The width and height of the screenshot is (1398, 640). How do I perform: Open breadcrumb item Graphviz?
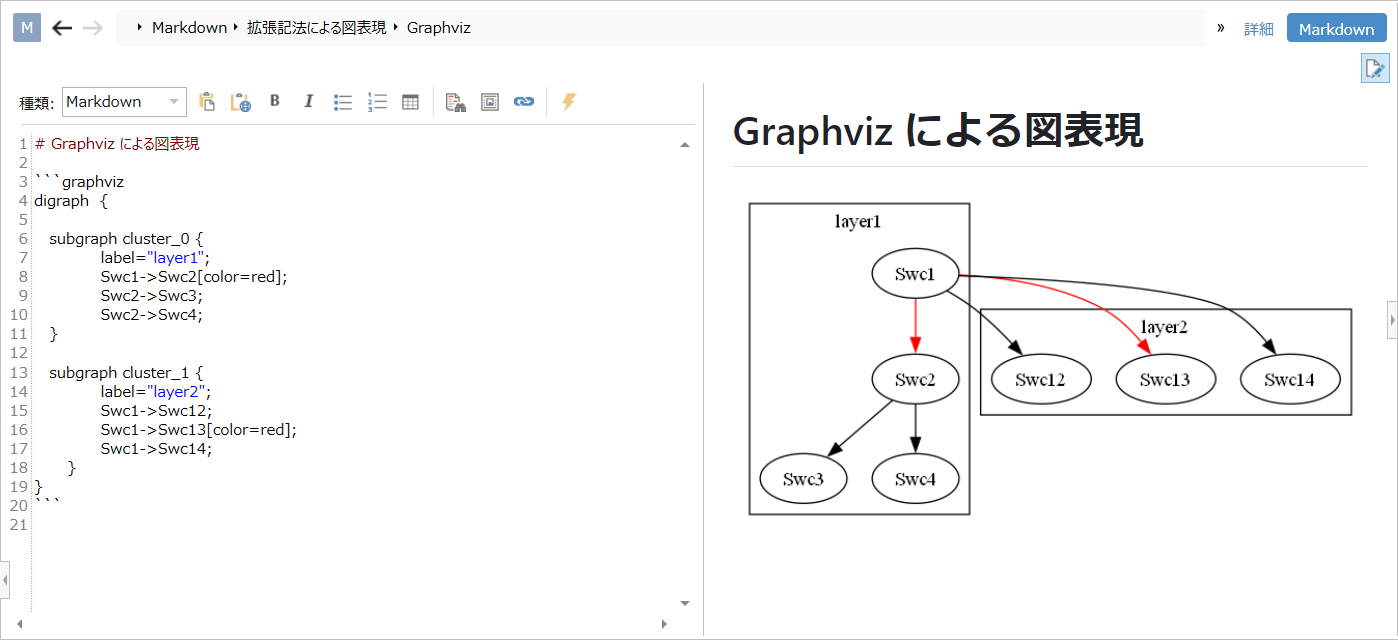pos(438,28)
